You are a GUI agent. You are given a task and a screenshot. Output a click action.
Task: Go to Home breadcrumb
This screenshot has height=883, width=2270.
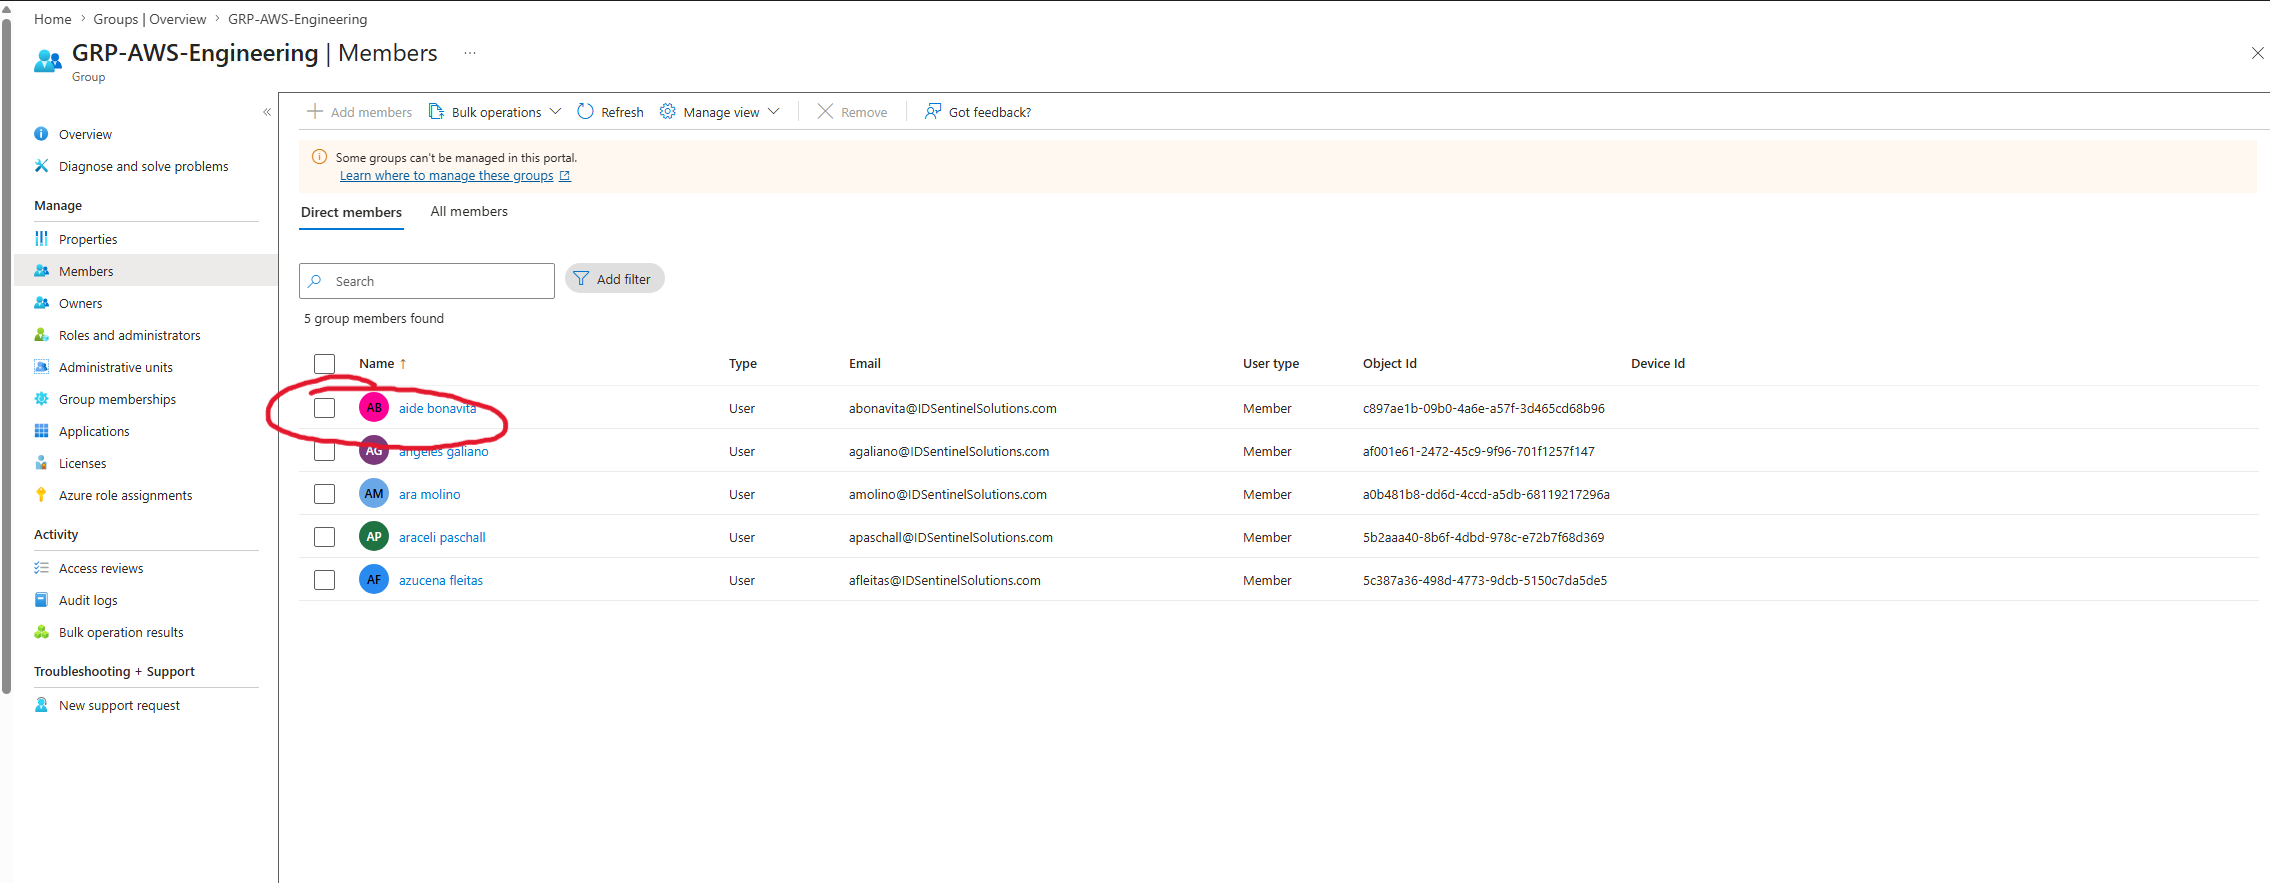coord(53,19)
